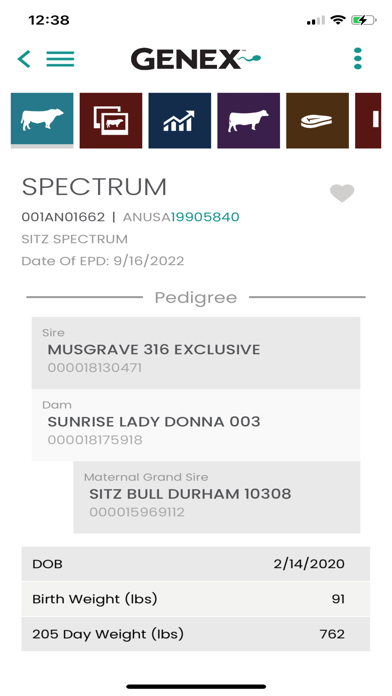Screen dimensions: 392x696
Task: Open maternal grand sire SITZ BULL DURHAM
Action: click(217, 497)
